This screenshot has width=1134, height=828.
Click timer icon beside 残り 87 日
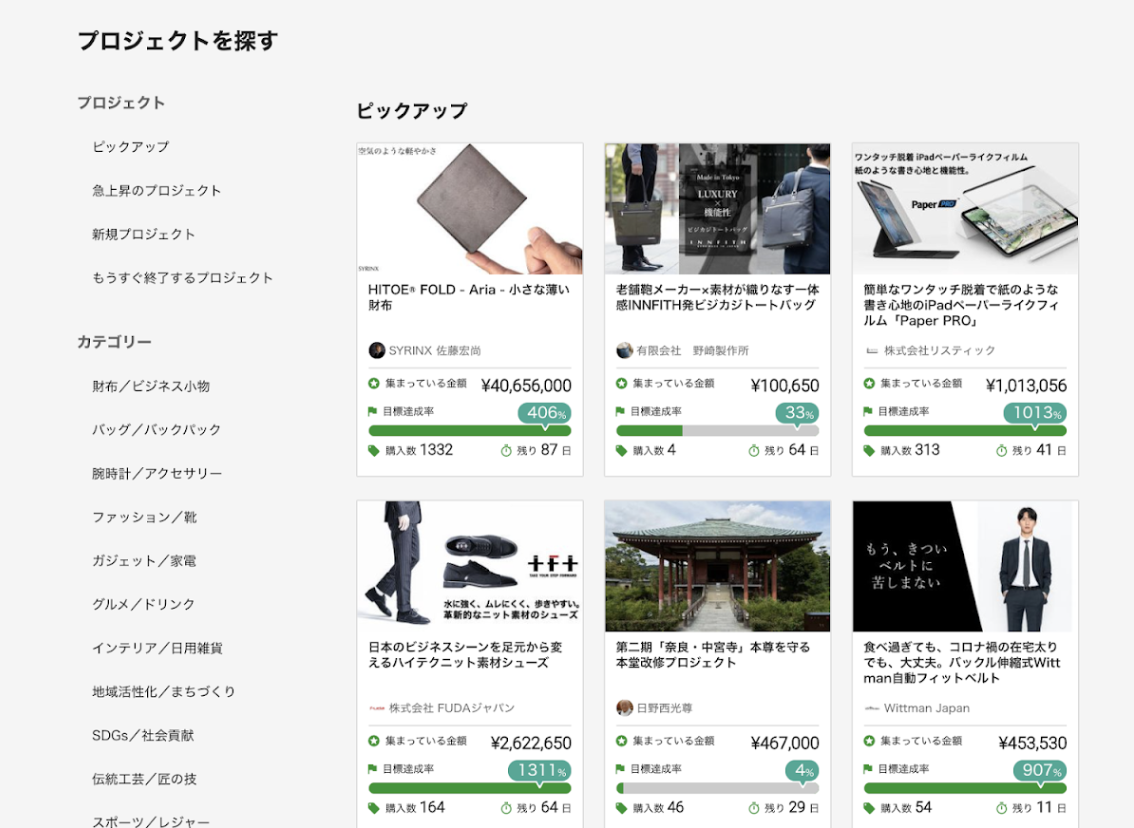(x=506, y=451)
